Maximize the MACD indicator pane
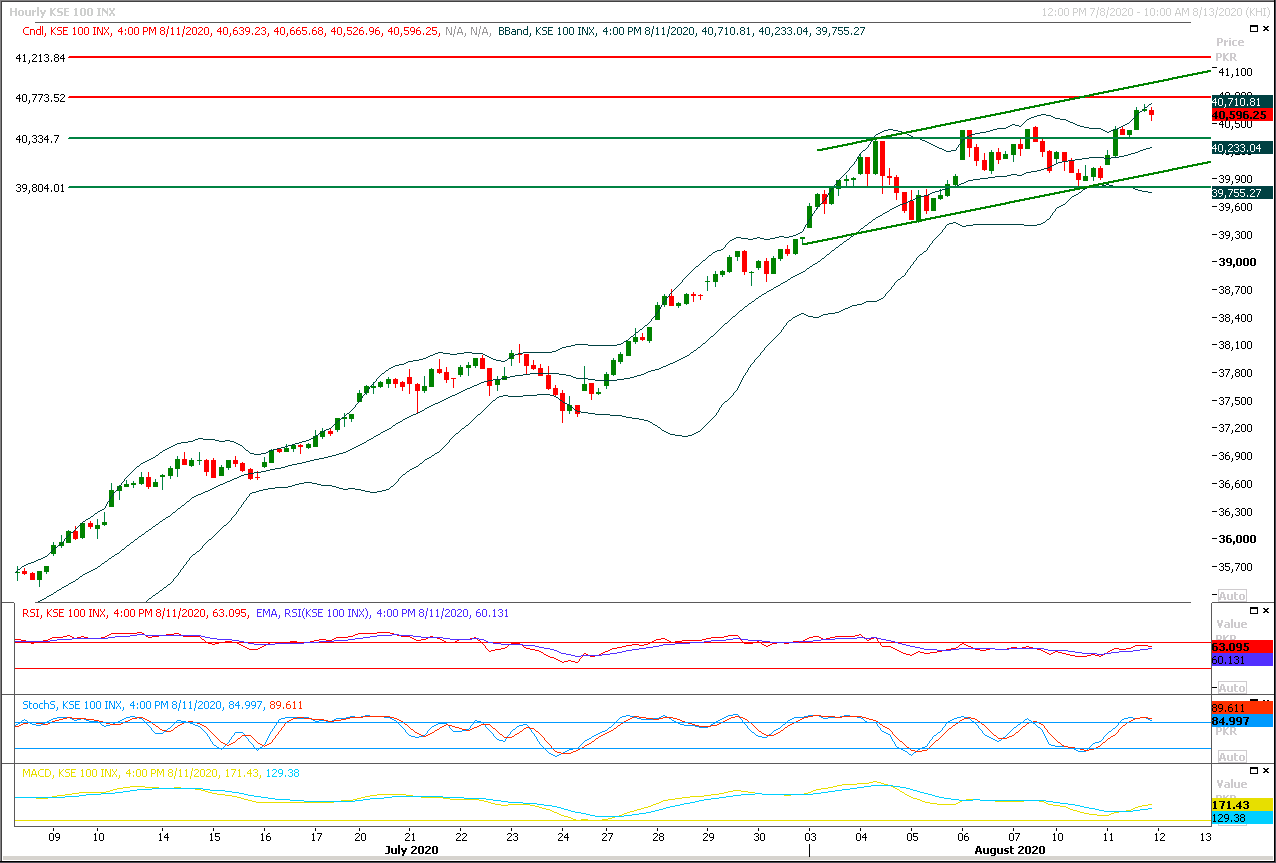1276x863 pixels. (1255, 771)
